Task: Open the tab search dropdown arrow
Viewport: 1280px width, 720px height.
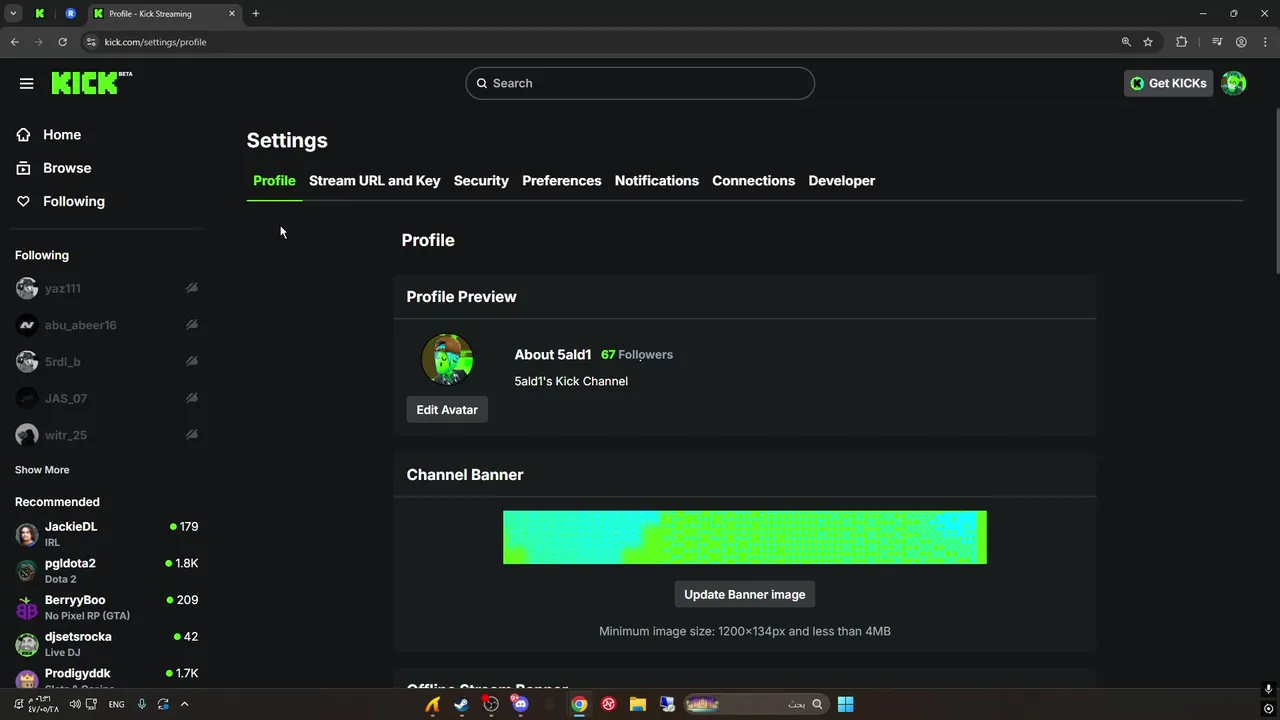Action: [x=13, y=14]
